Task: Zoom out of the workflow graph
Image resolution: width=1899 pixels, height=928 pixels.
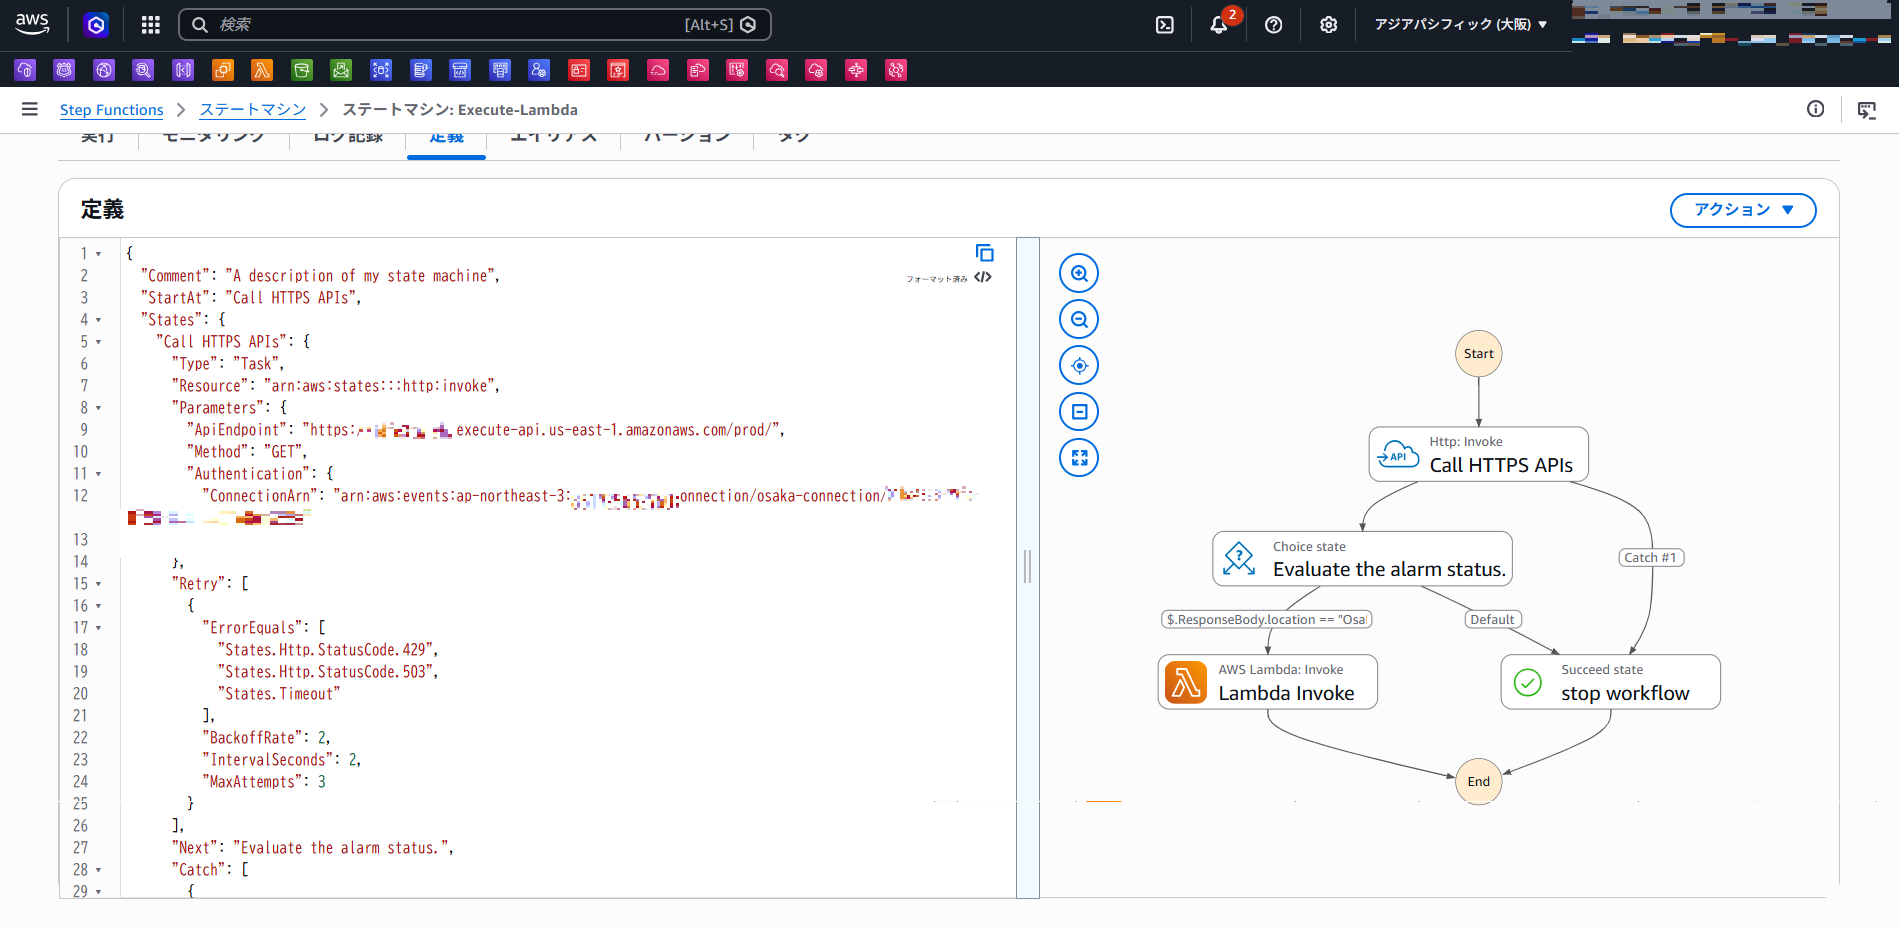Action: tap(1079, 319)
